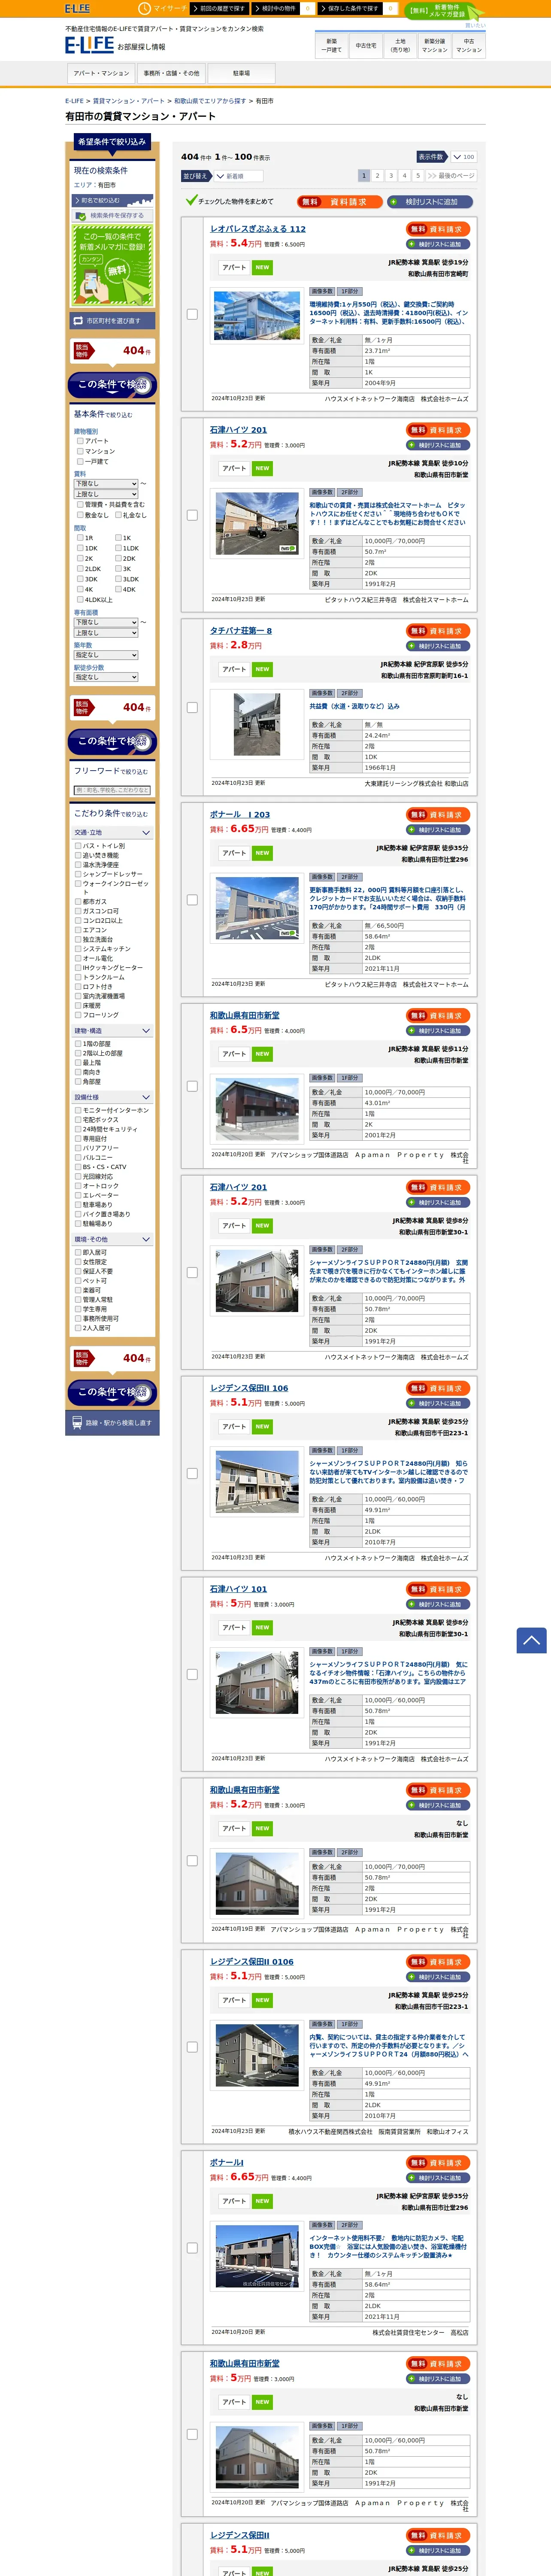The image size is (551, 2576).
Task: Switch to the 駐車場 tab
Action: tap(241, 74)
